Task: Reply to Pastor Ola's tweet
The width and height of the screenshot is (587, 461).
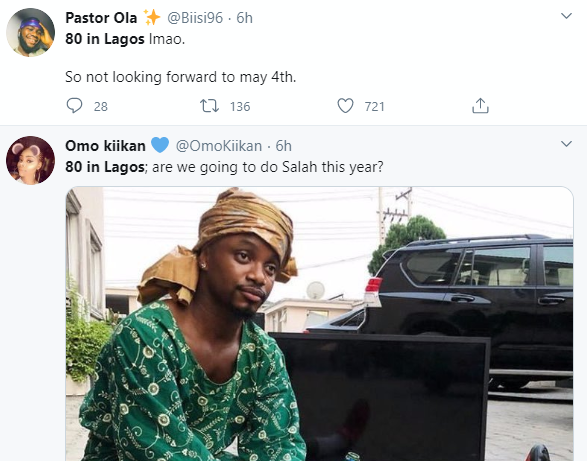Action: pyautogui.click(x=74, y=106)
